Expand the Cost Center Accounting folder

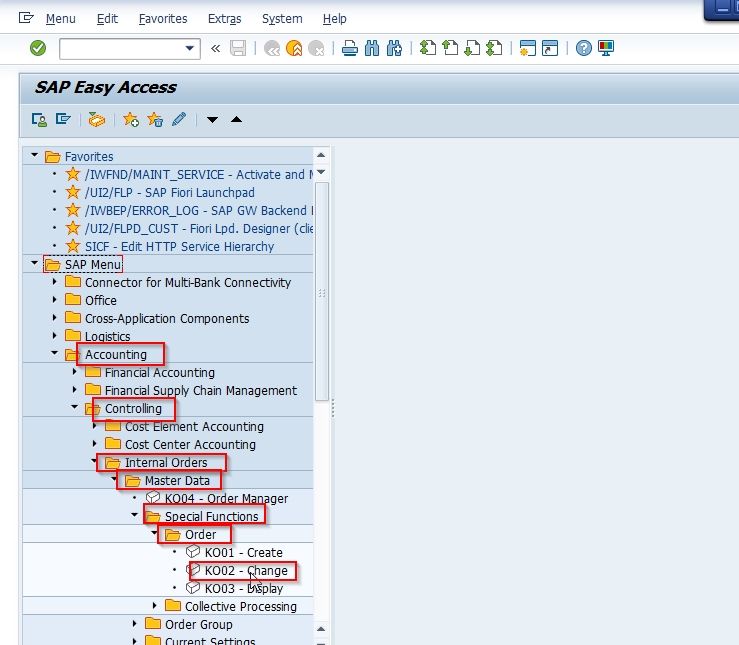(x=94, y=444)
